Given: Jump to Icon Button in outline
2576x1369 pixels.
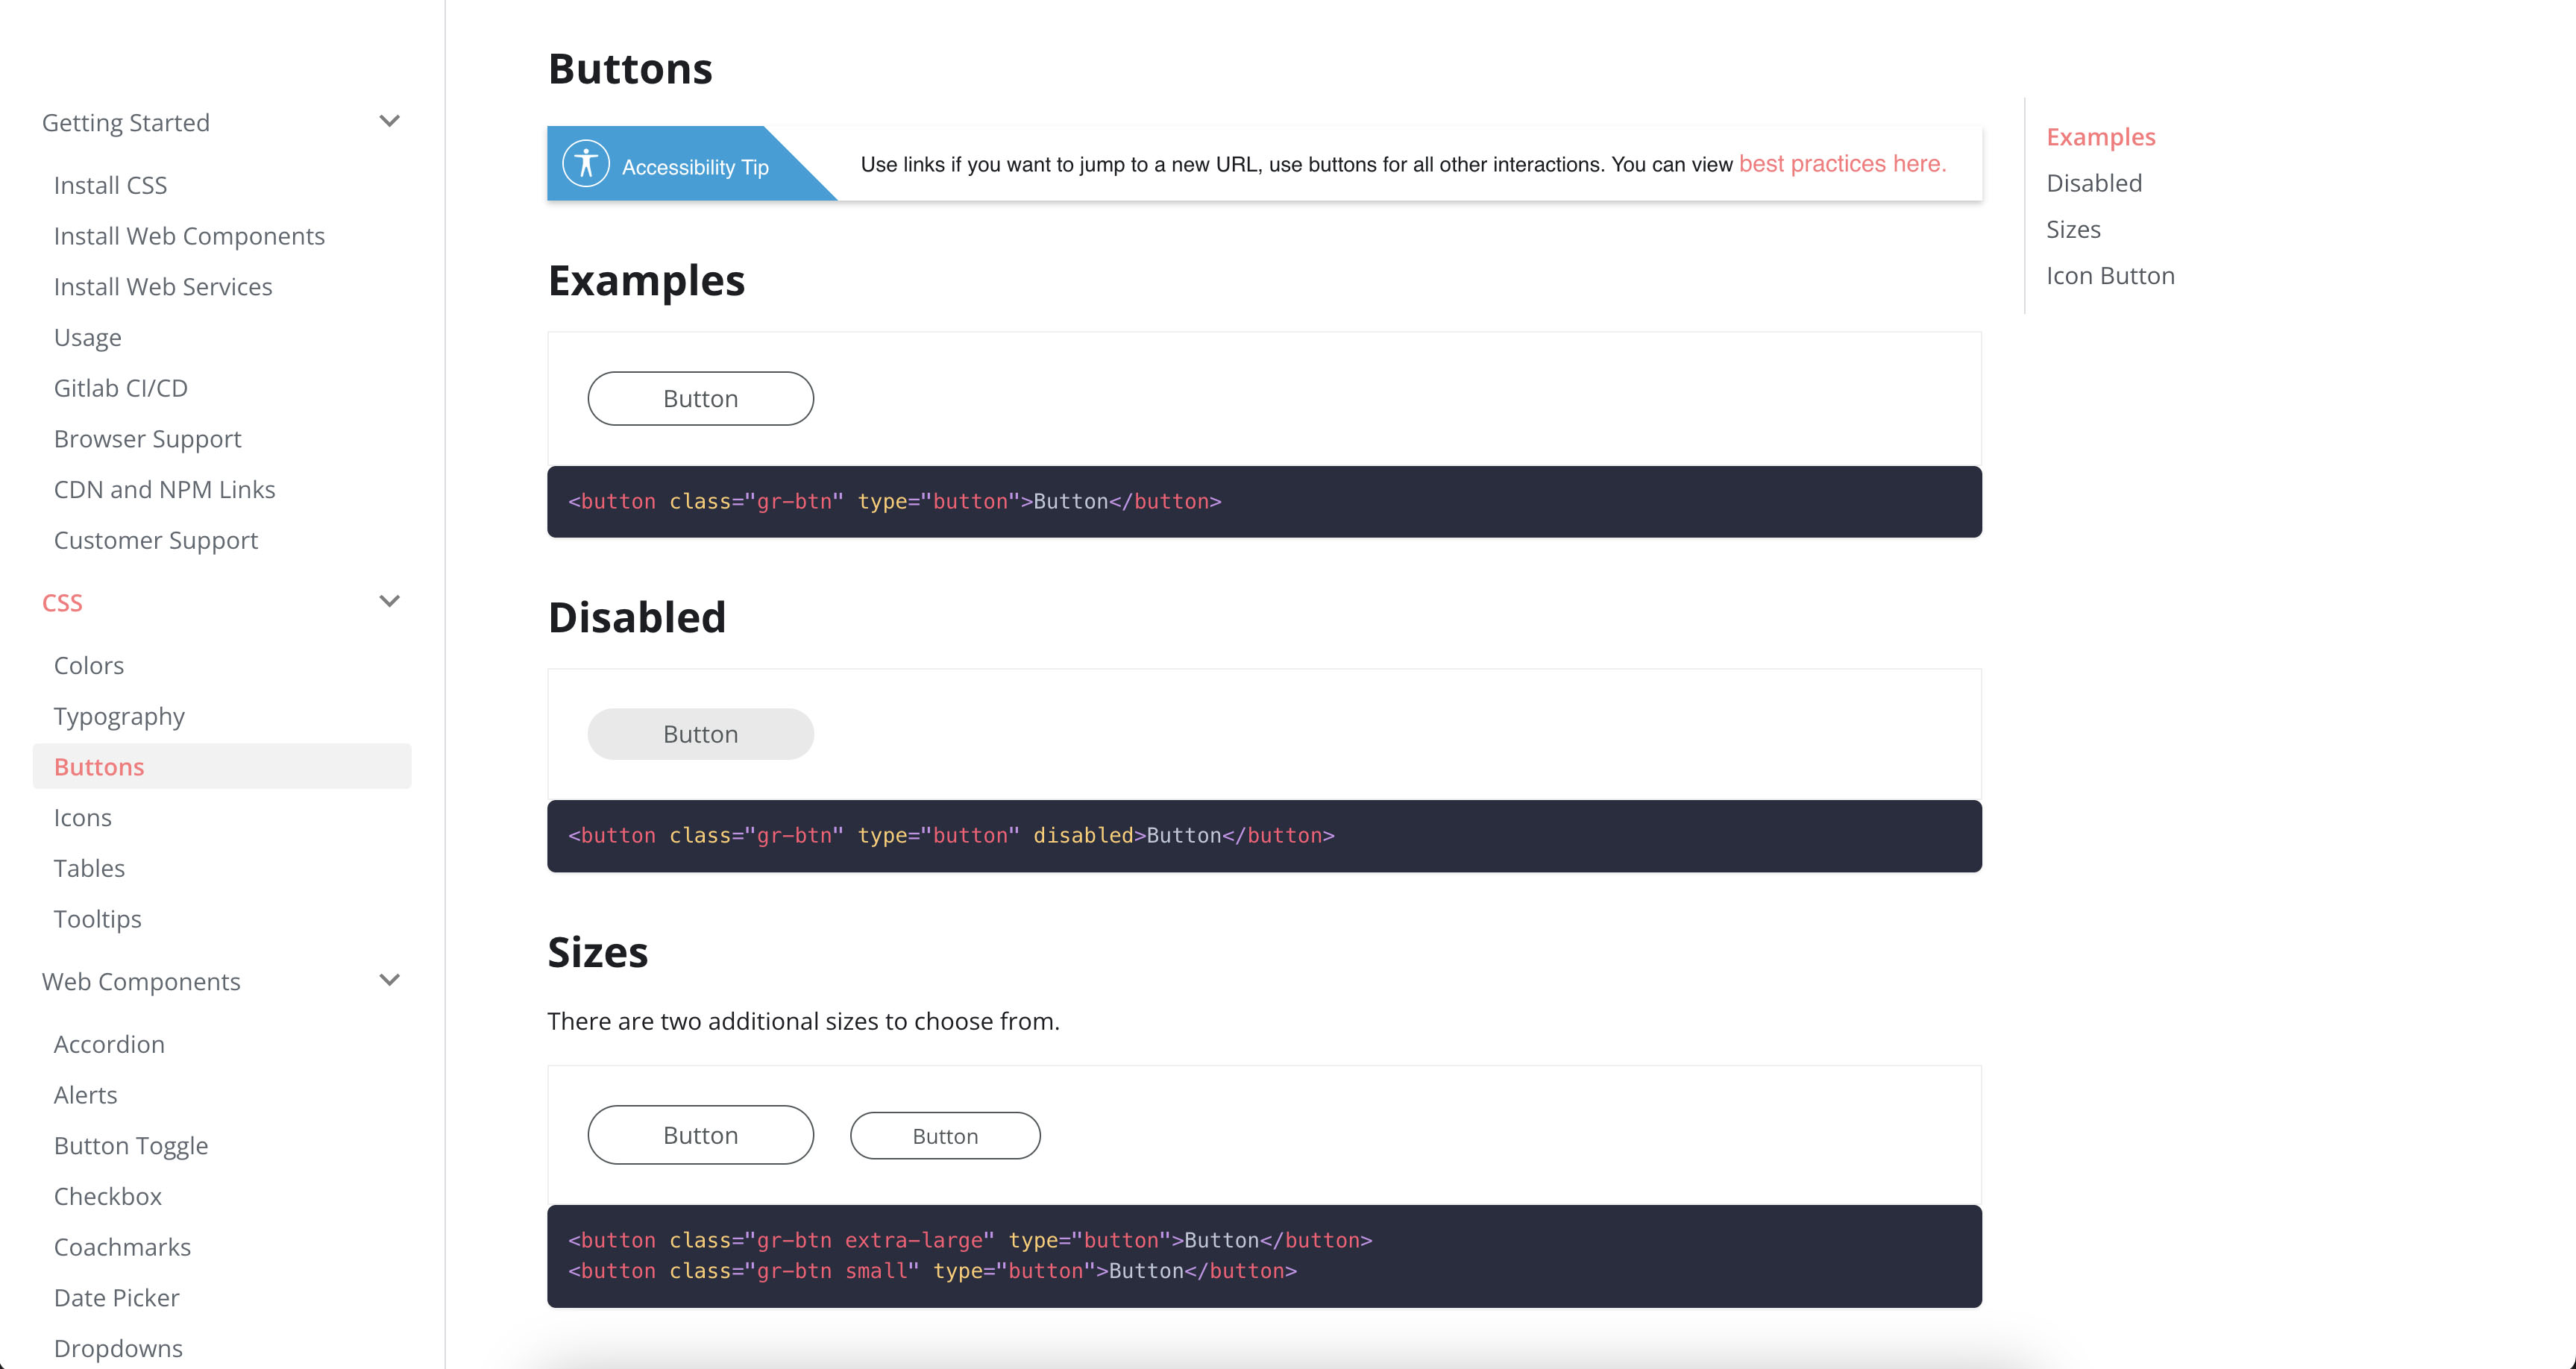Looking at the screenshot, I should coord(2110,276).
